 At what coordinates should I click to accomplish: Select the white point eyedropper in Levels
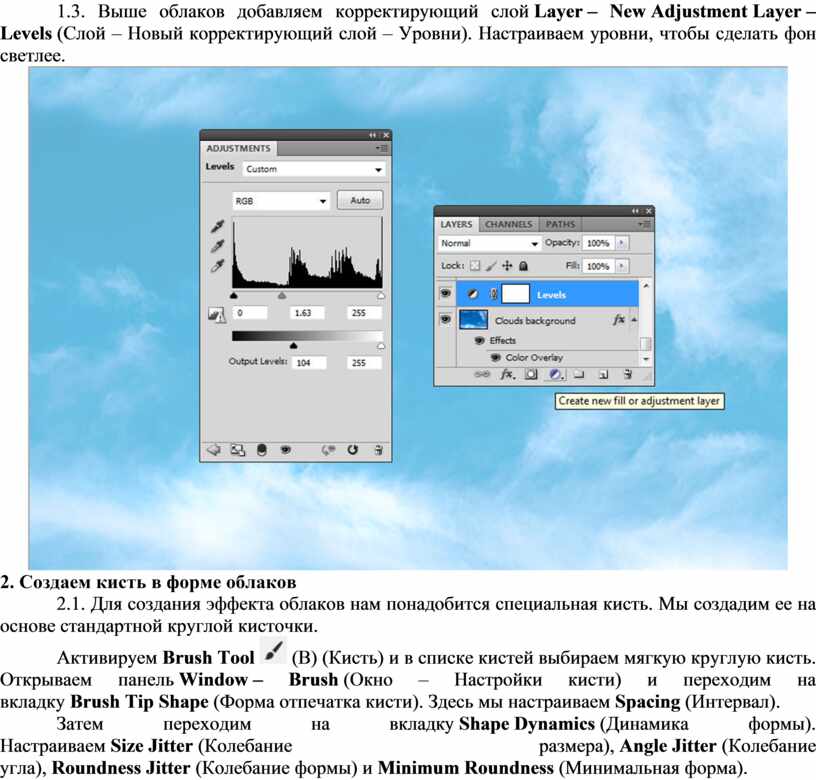pyautogui.click(x=217, y=266)
